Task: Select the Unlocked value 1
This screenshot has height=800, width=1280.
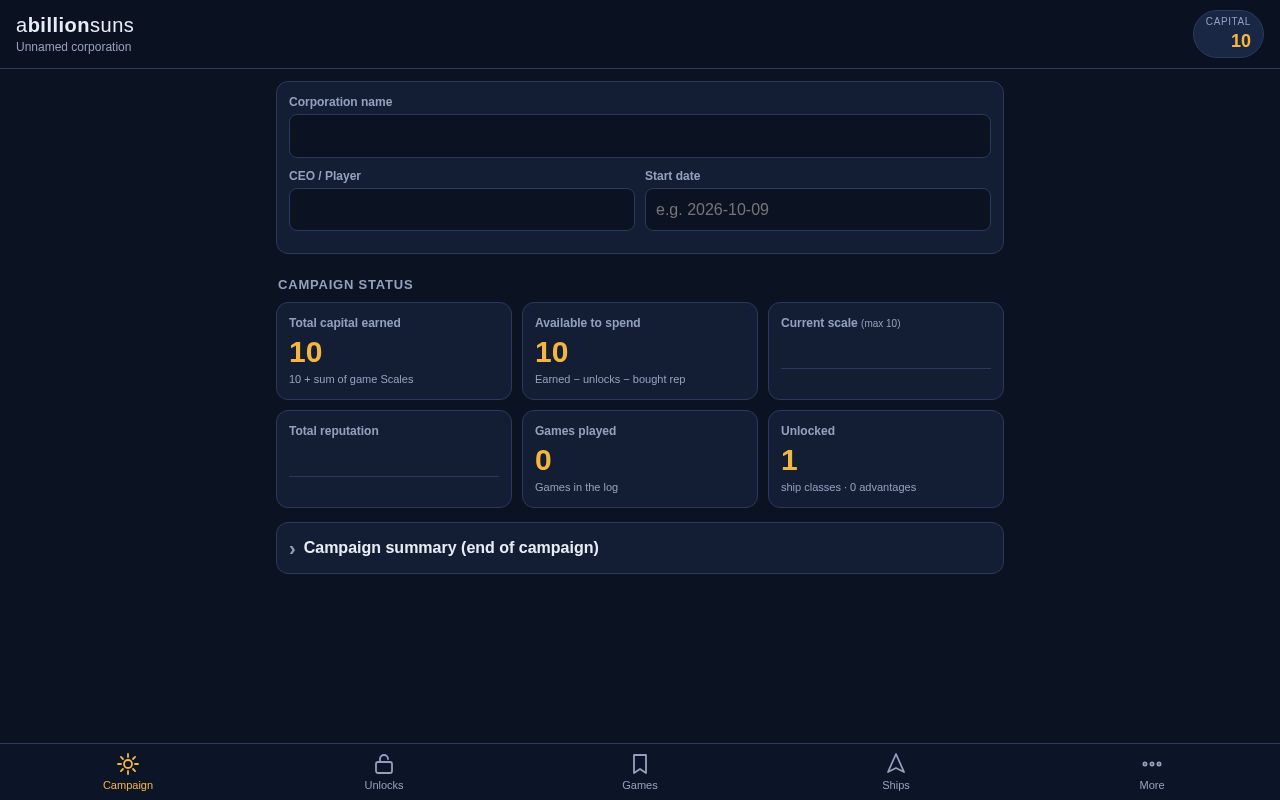Action: [789, 460]
